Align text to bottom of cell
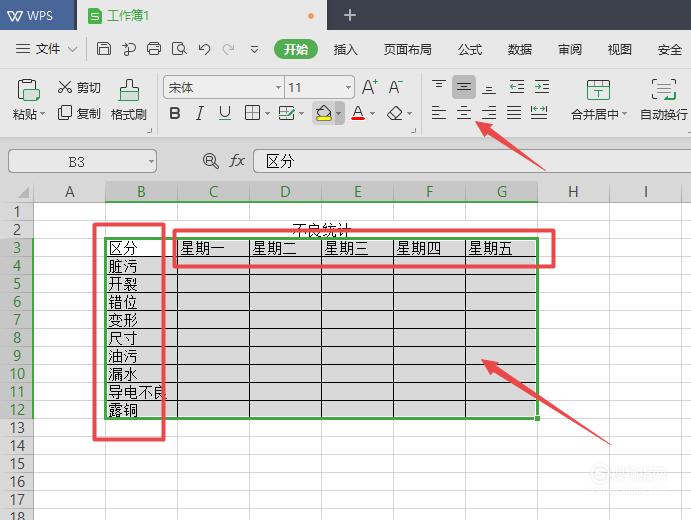 coord(489,89)
